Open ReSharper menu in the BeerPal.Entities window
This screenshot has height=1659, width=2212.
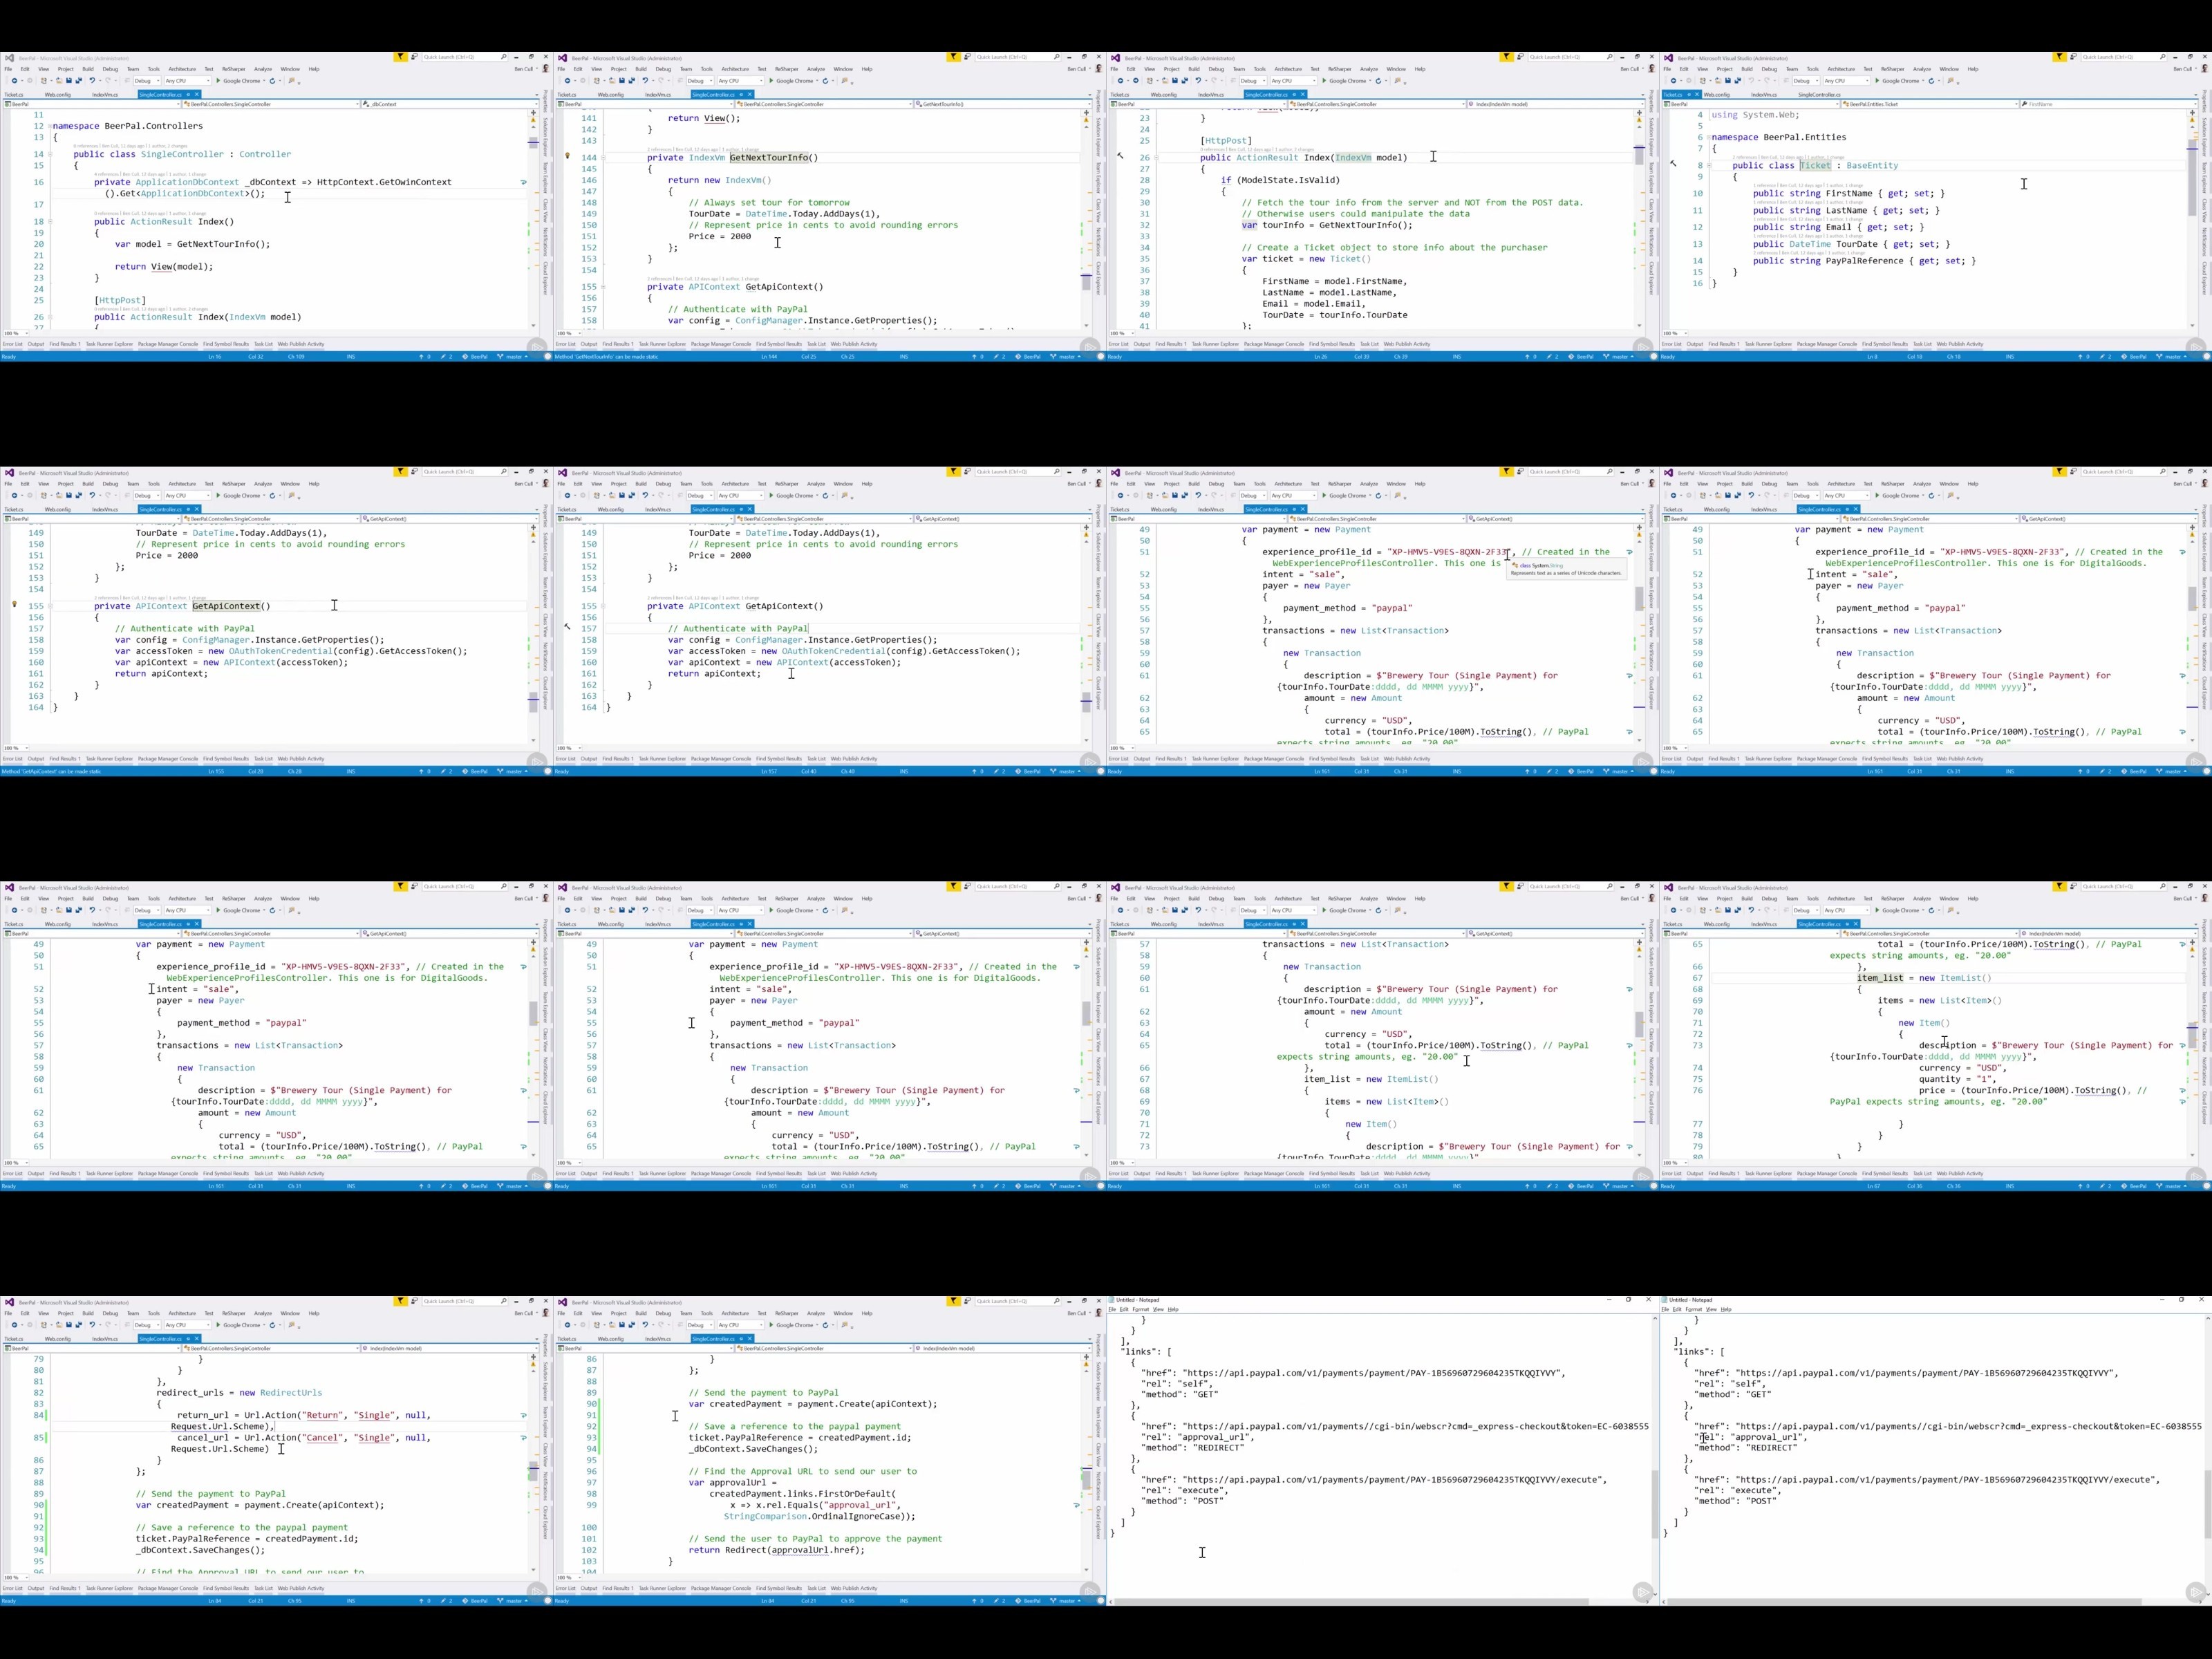1892,69
